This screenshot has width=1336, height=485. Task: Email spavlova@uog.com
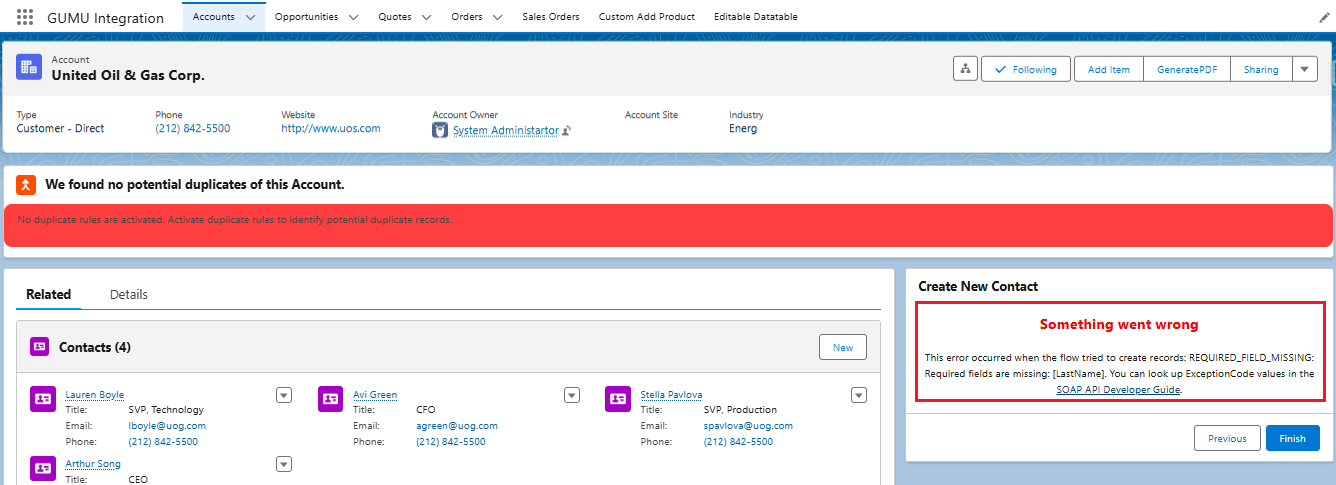click(748, 425)
